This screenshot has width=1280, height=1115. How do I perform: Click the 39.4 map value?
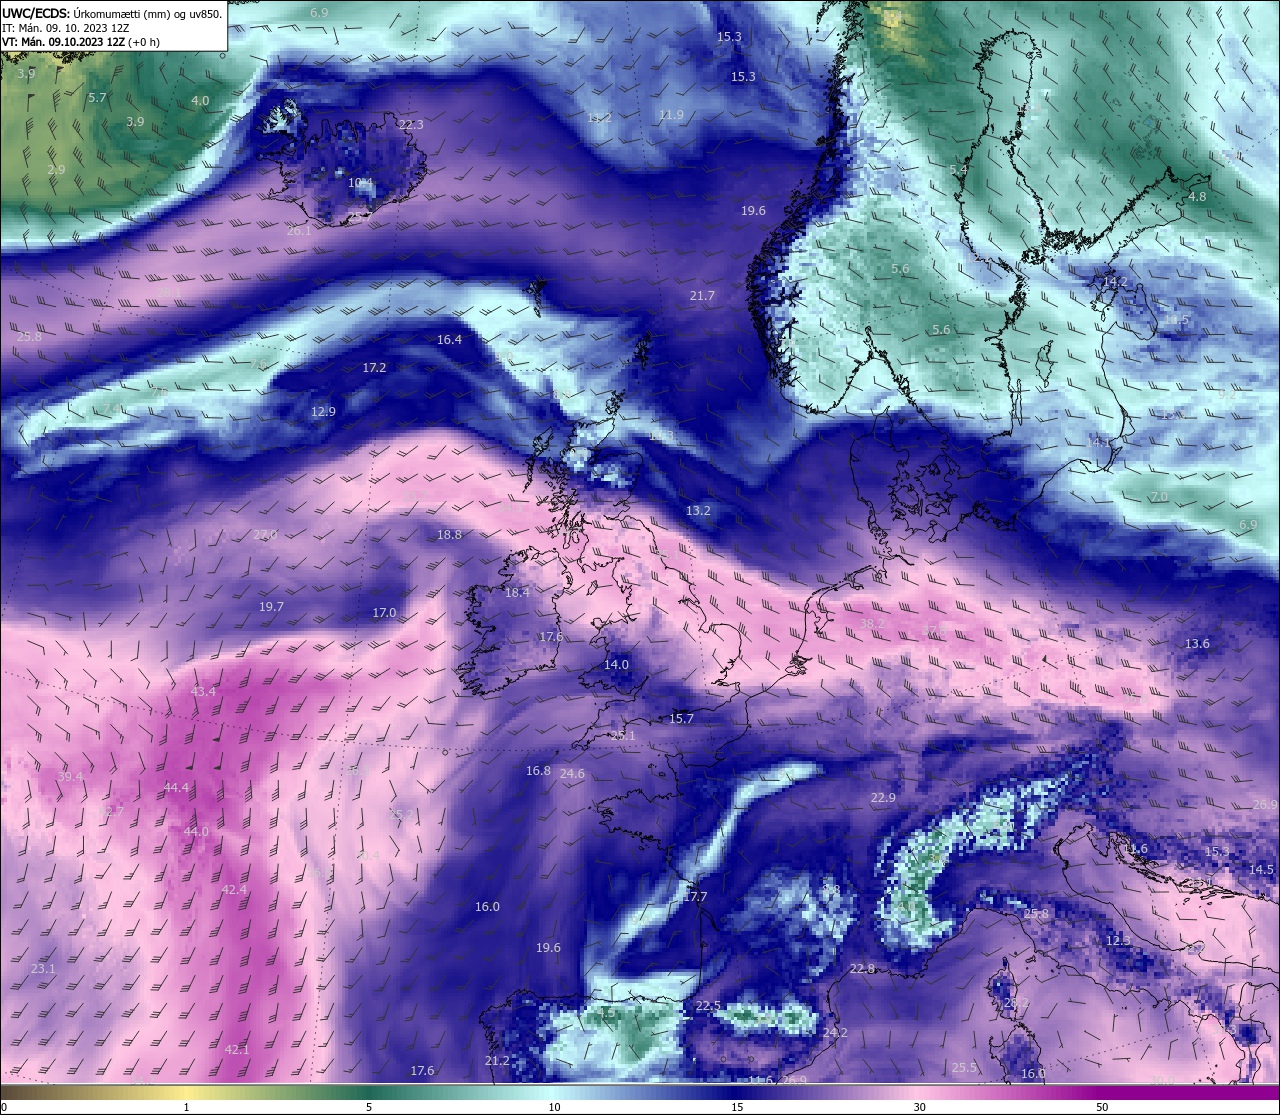coord(70,777)
